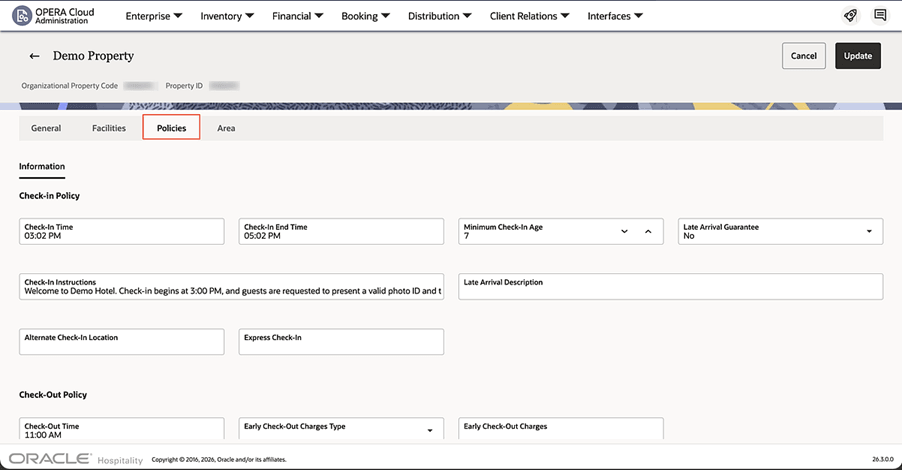Increase Minimum Check-In Age with up chevron
This screenshot has height=470, width=902.
(648, 231)
